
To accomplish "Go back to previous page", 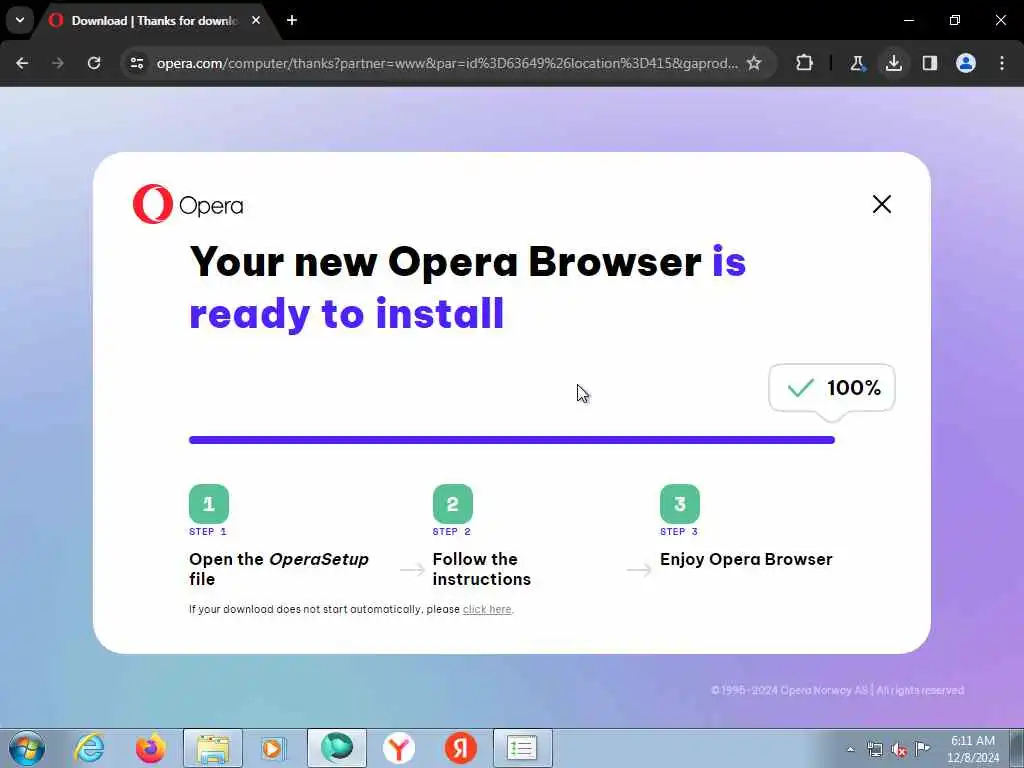I will [x=22, y=63].
